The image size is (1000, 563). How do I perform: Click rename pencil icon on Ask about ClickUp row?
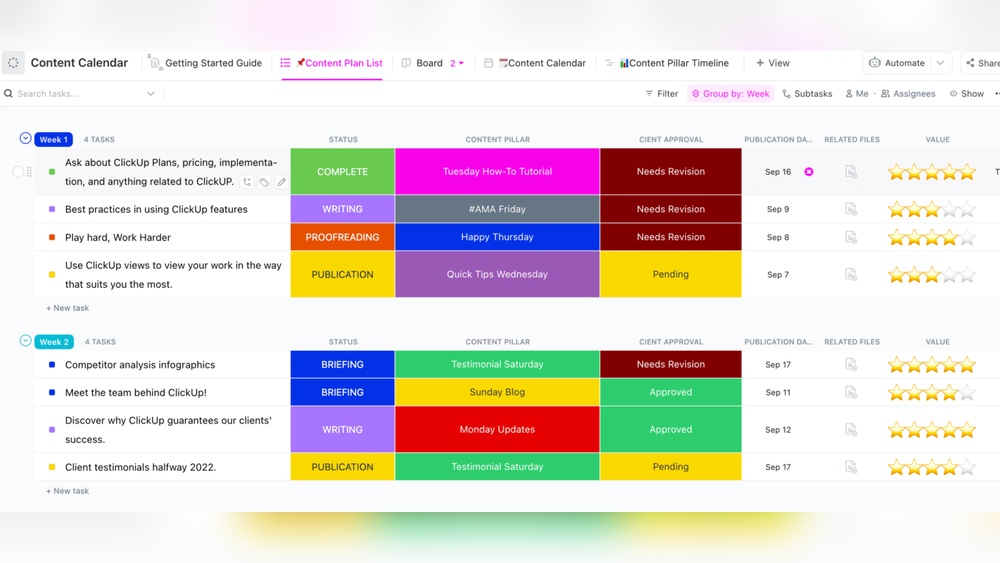(x=281, y=182)
